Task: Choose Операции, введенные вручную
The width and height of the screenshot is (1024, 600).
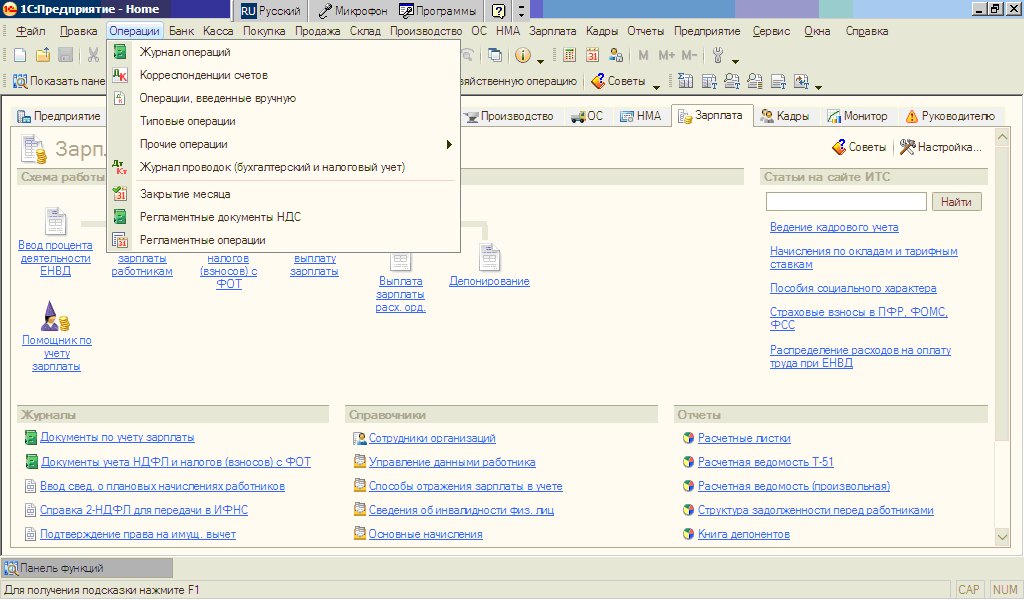Action: tap(283, 98)
